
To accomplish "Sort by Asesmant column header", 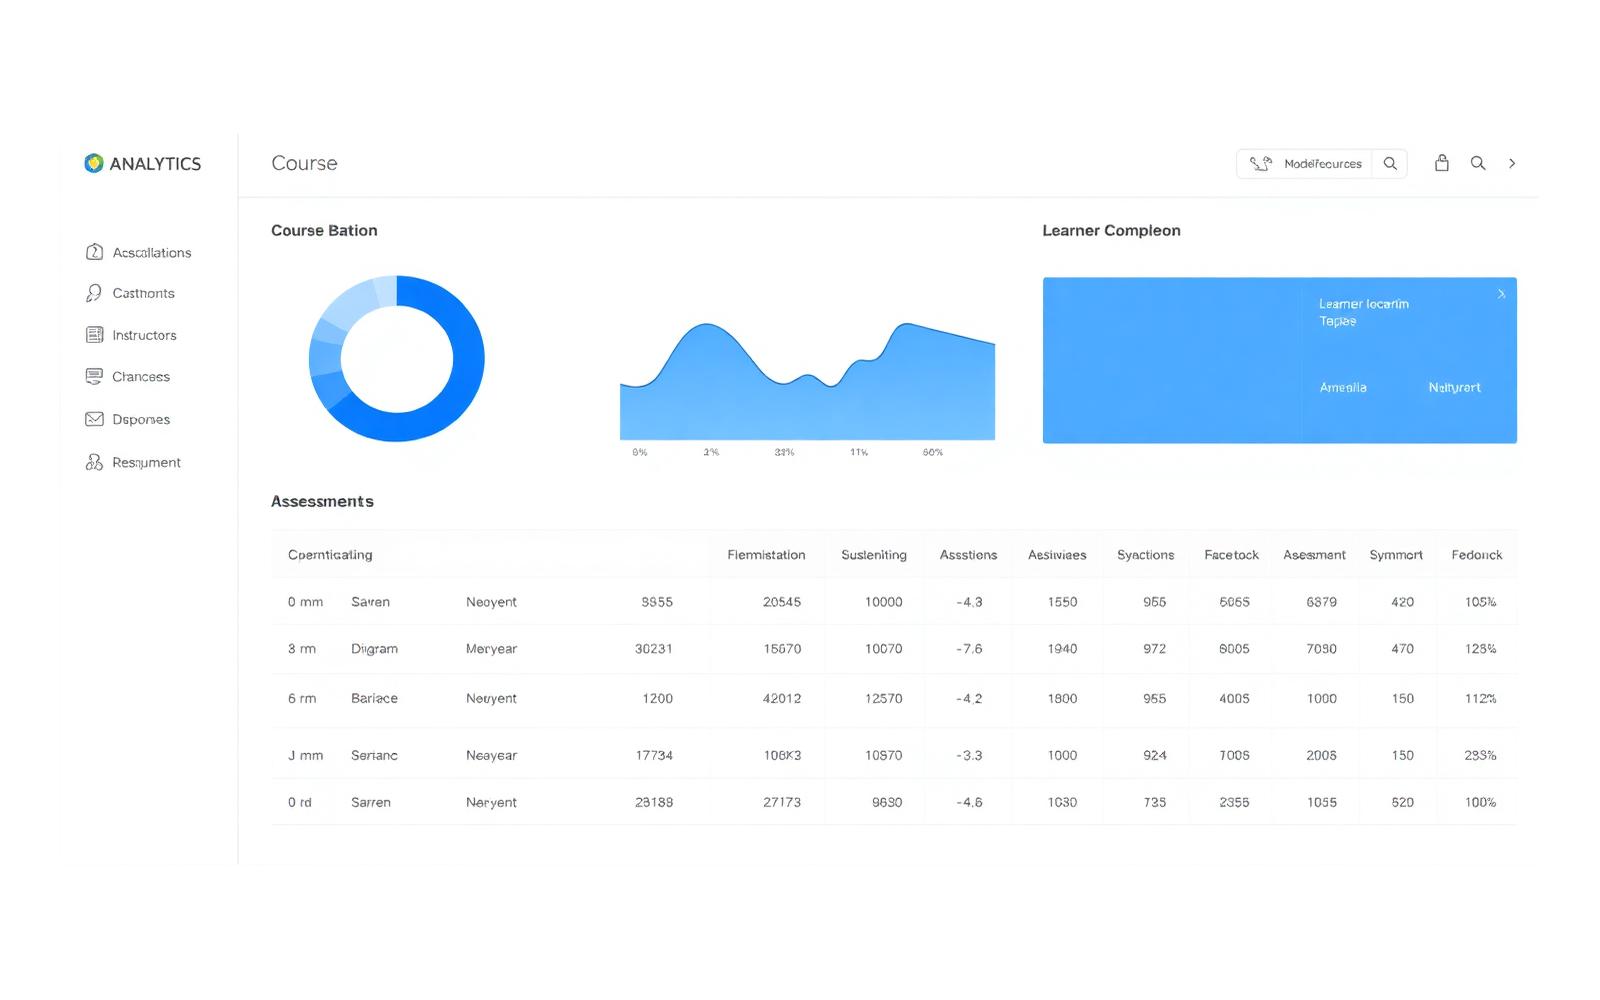I will click(1314, 555).
